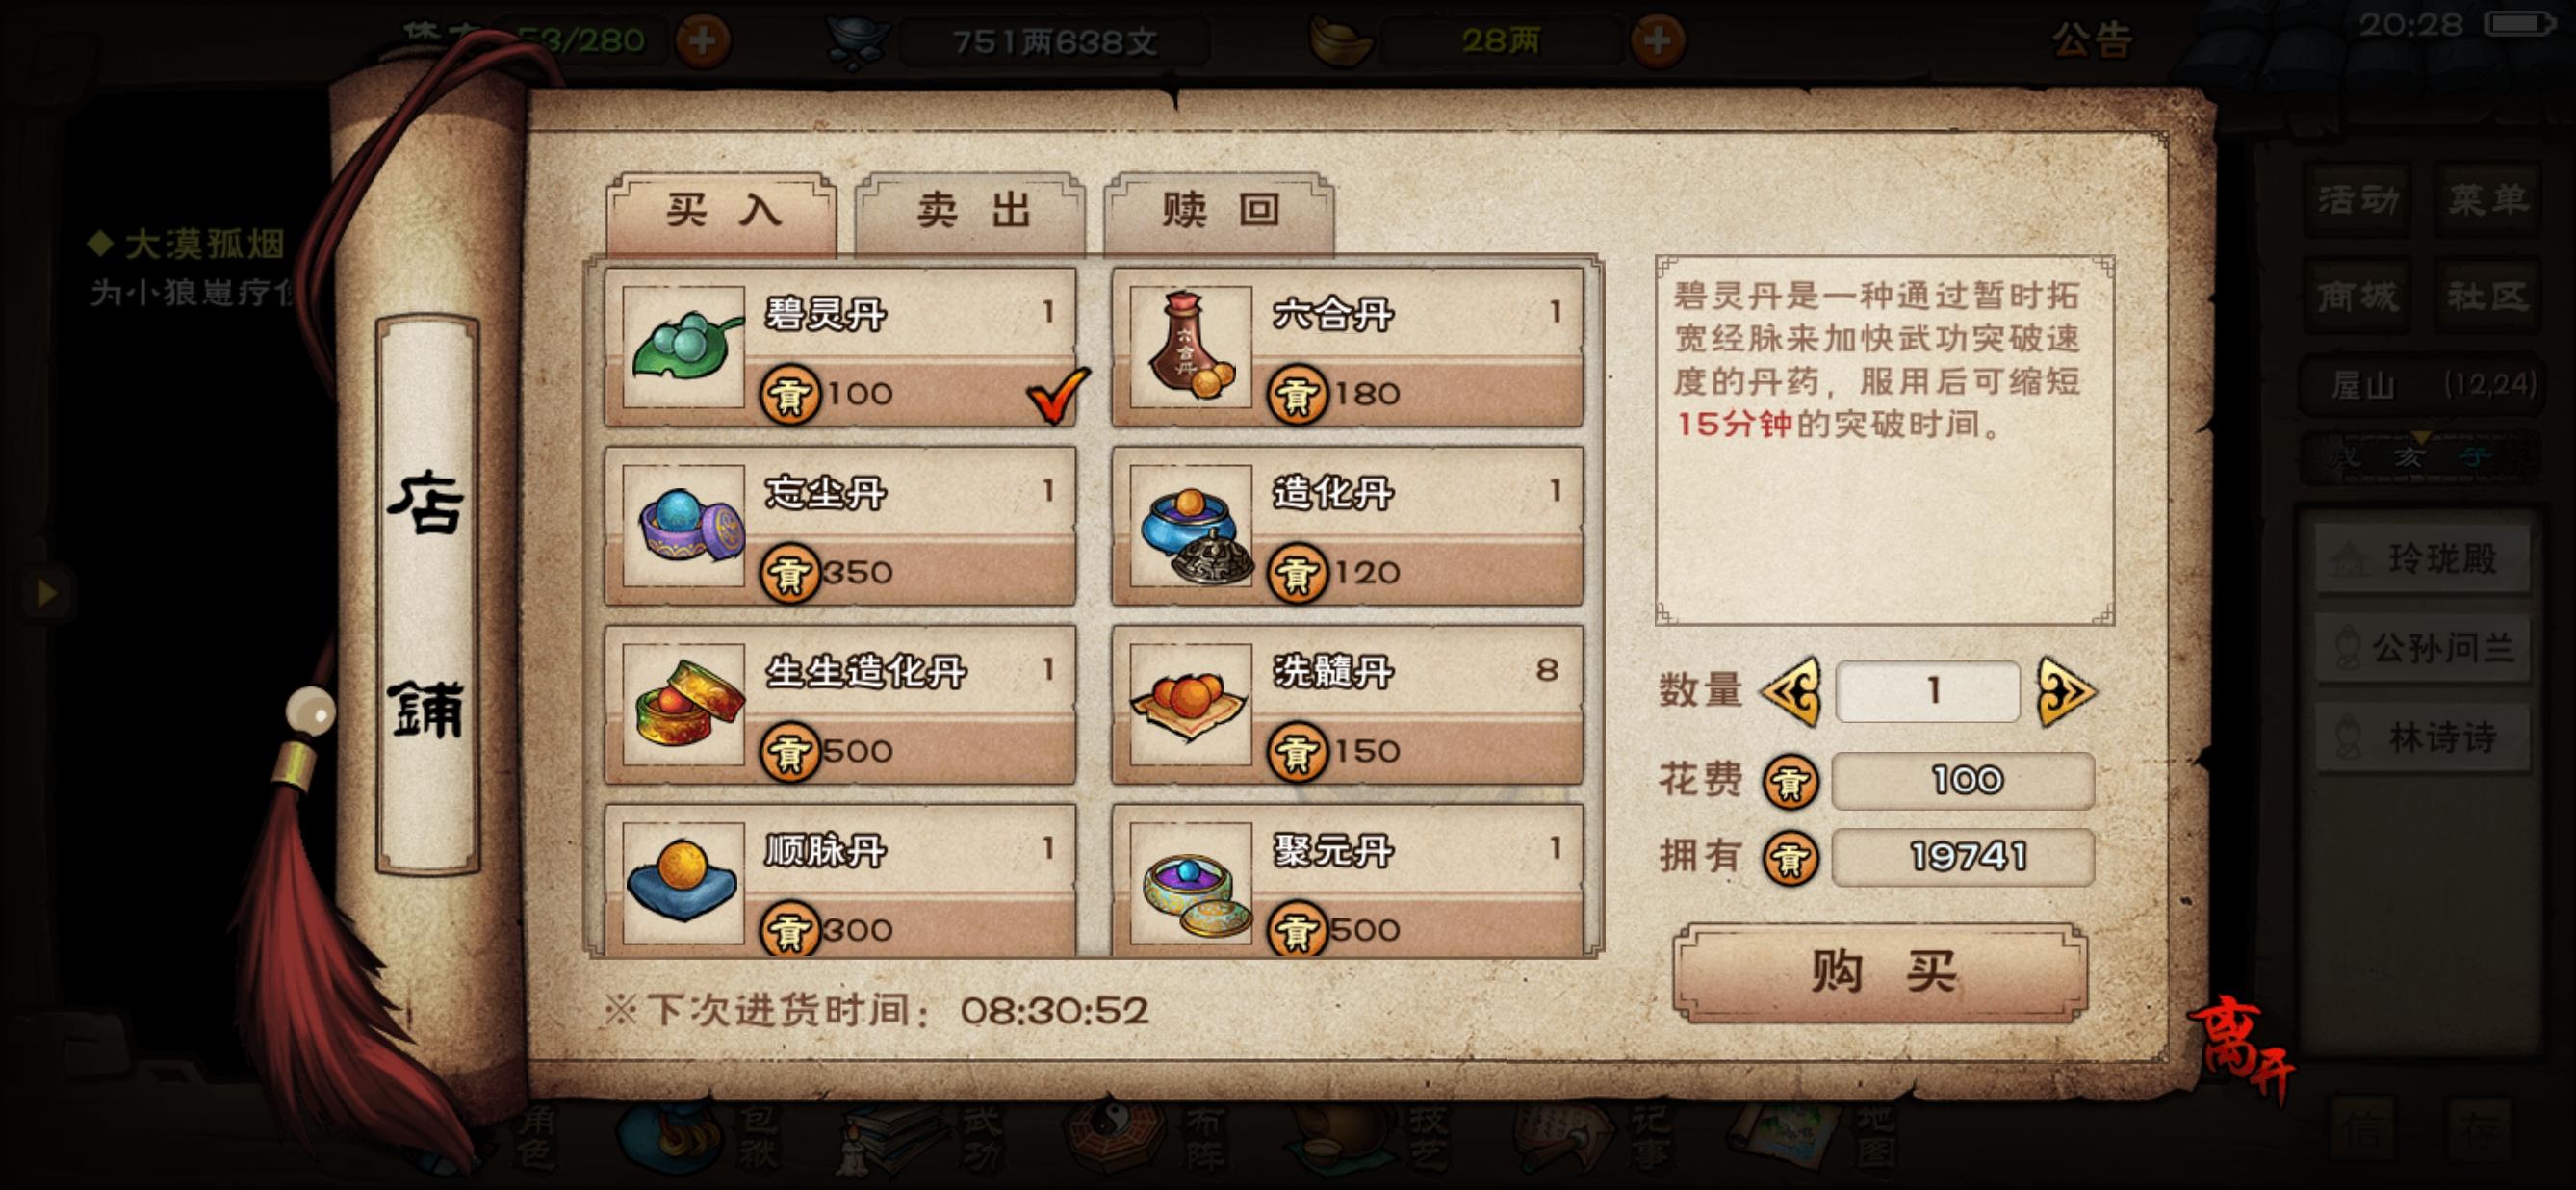The height and width of the screenshot is (1190, 2576).
Task: Click the red 离开 leave button
Action: click(x=2242, y=1046)
